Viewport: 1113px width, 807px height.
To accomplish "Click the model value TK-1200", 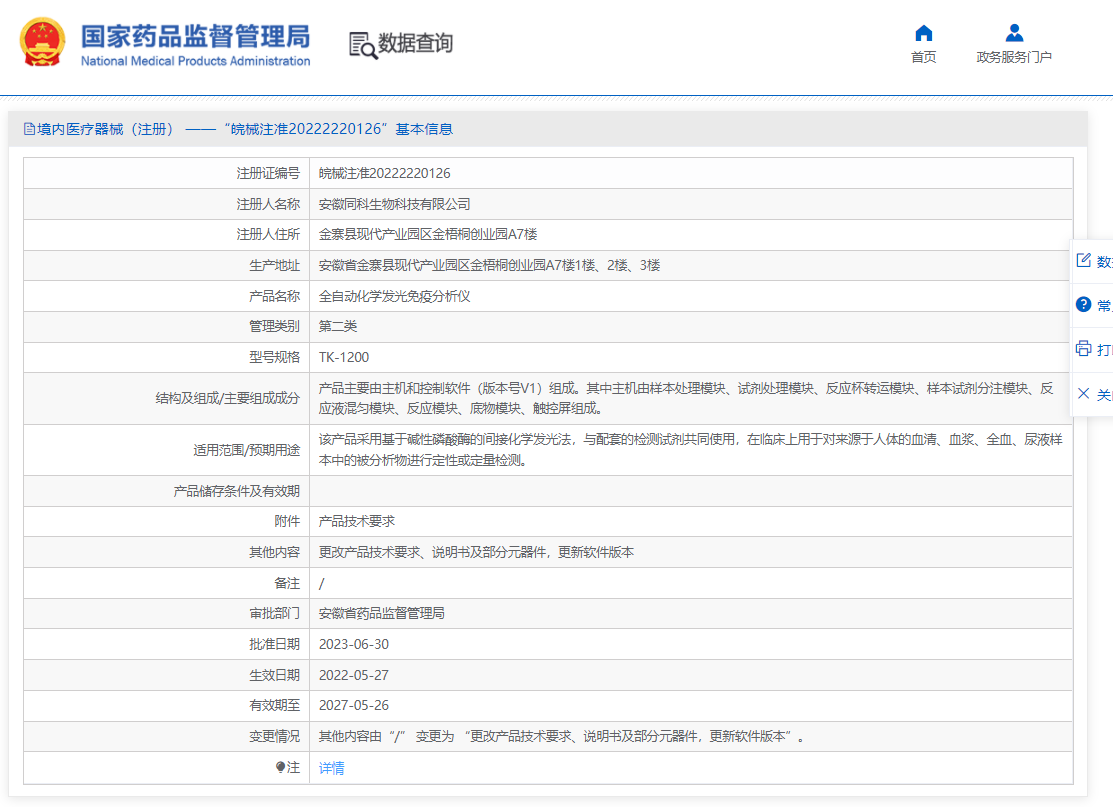I will tap(344, 357).
